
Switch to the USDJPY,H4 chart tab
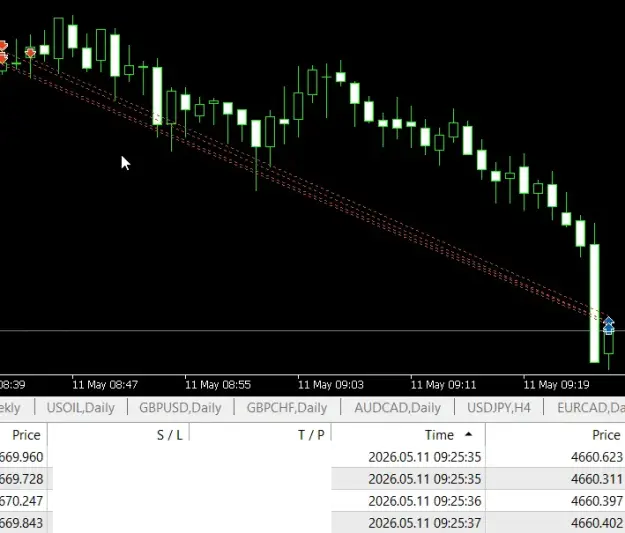pyautogui.click(x=499, y=407)
